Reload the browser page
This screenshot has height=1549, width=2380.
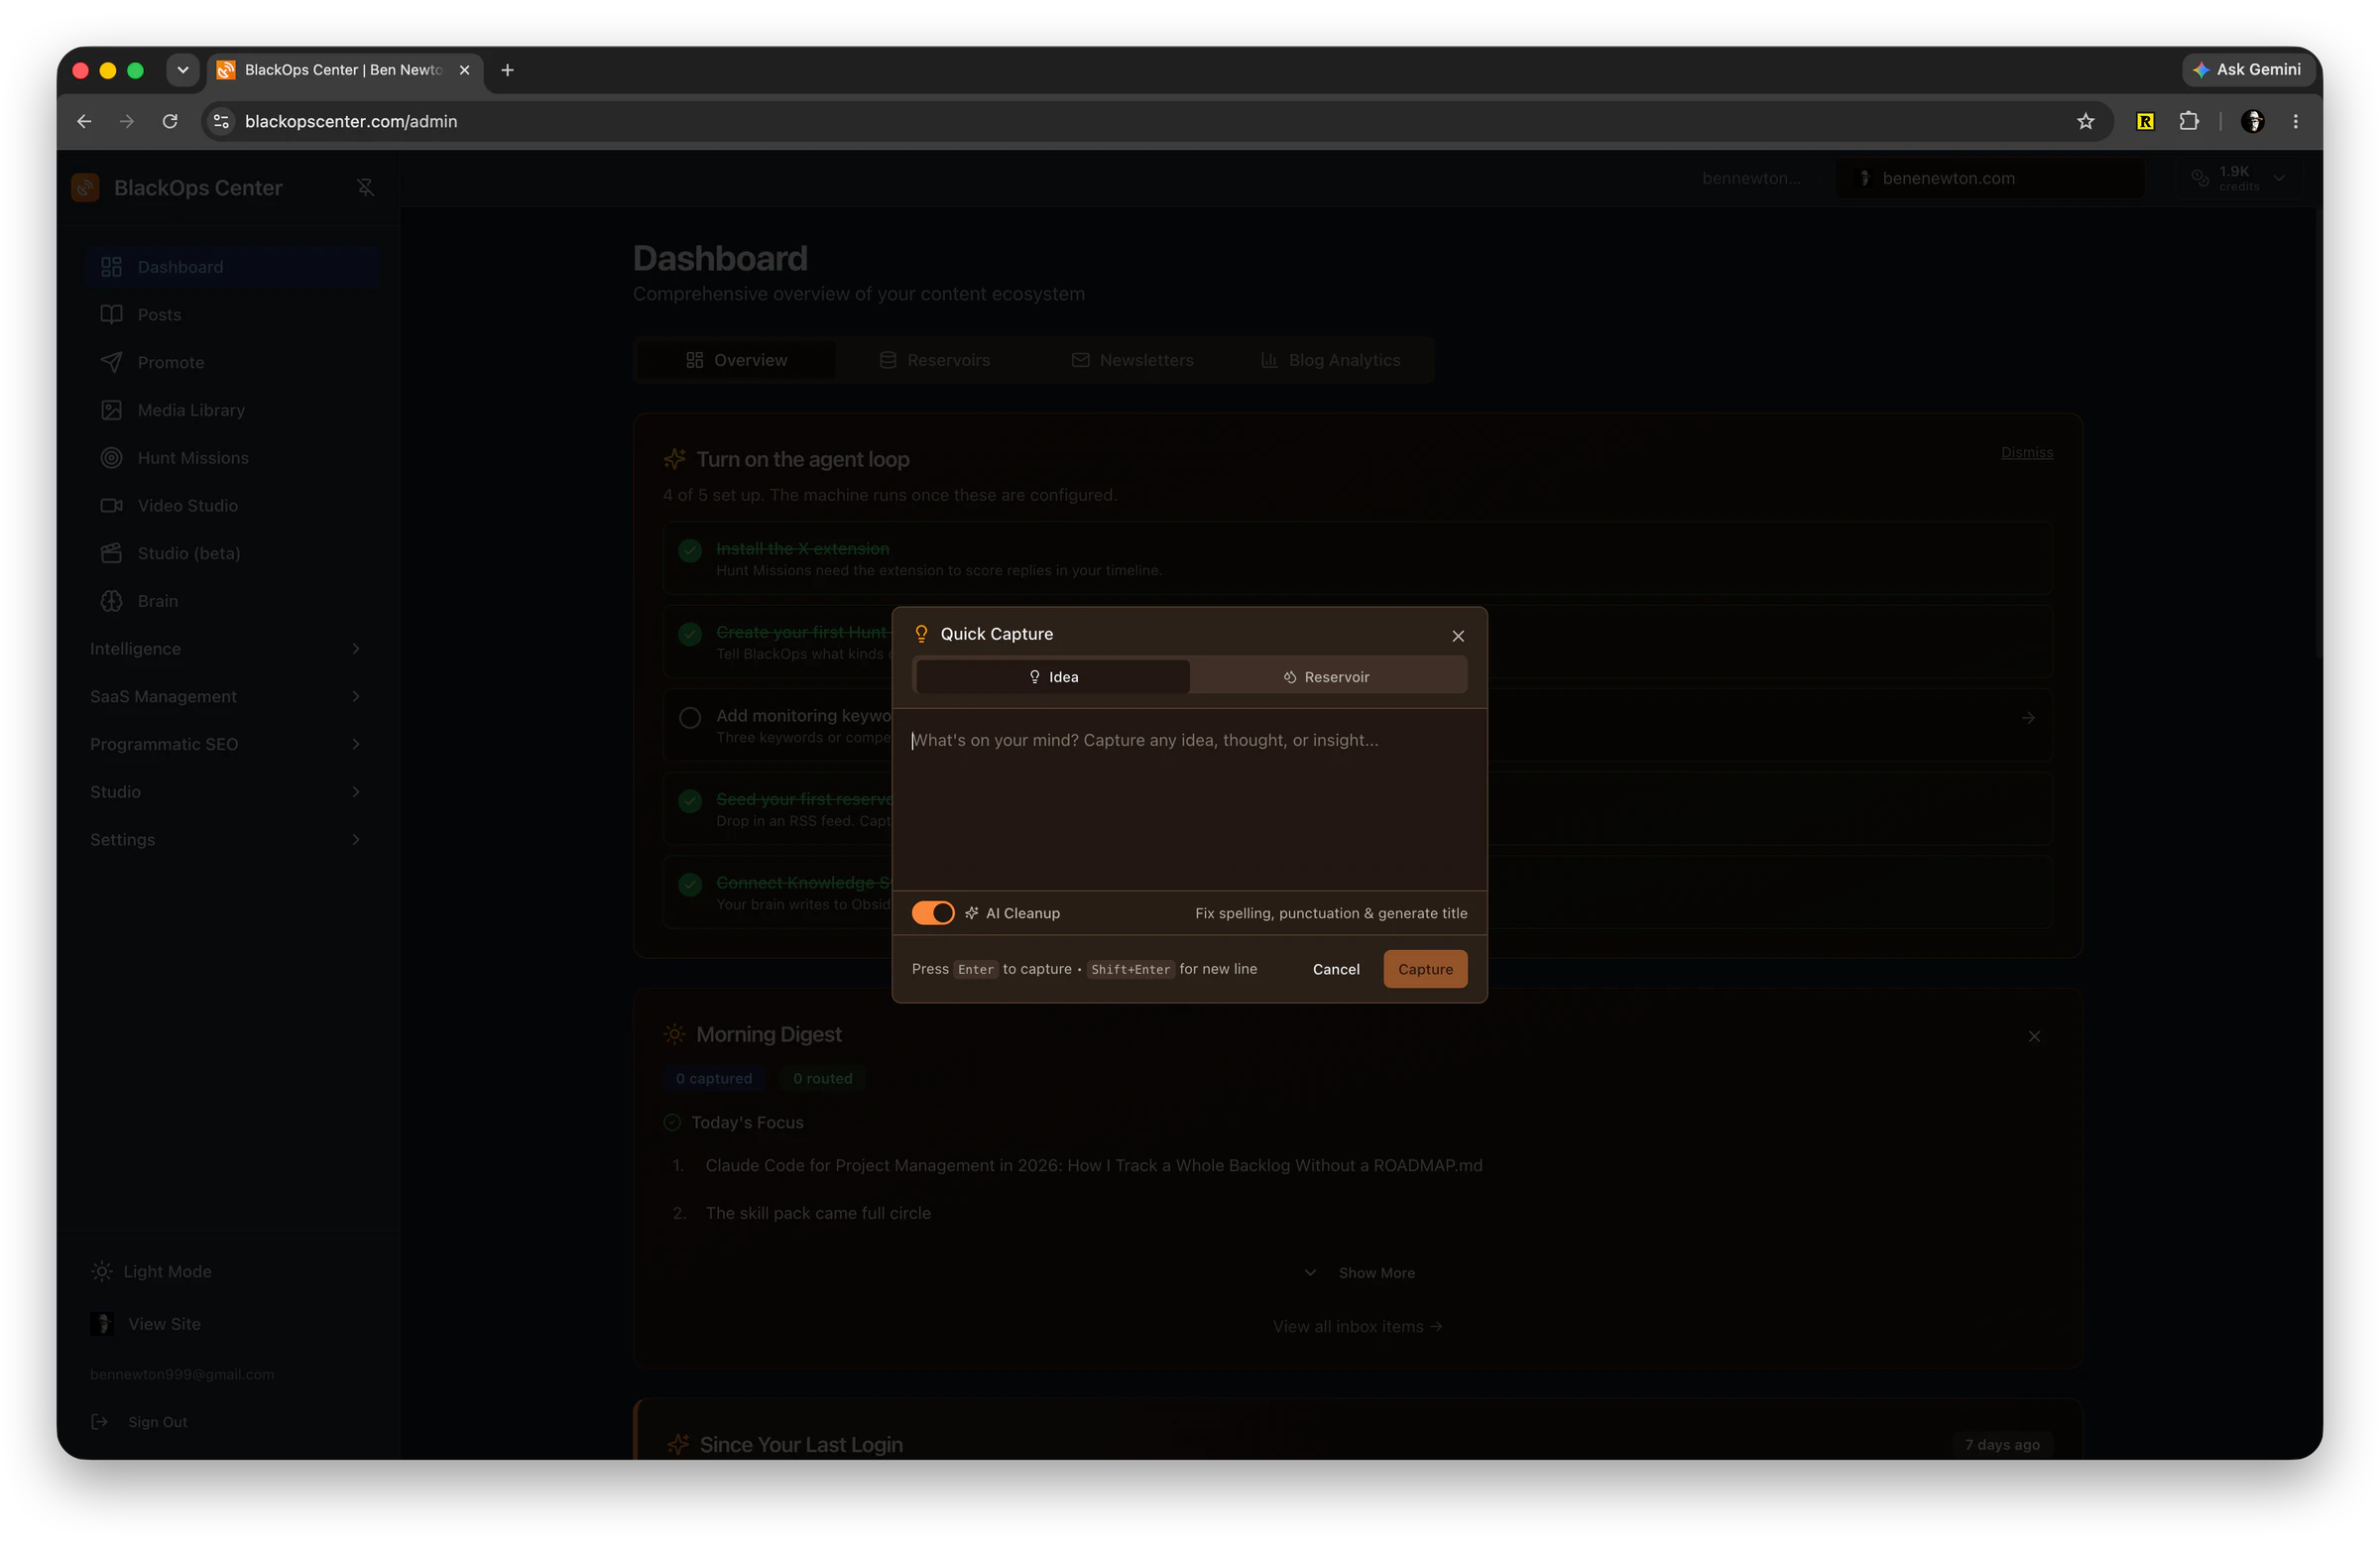pyautogui.click(x=170, y=121)
